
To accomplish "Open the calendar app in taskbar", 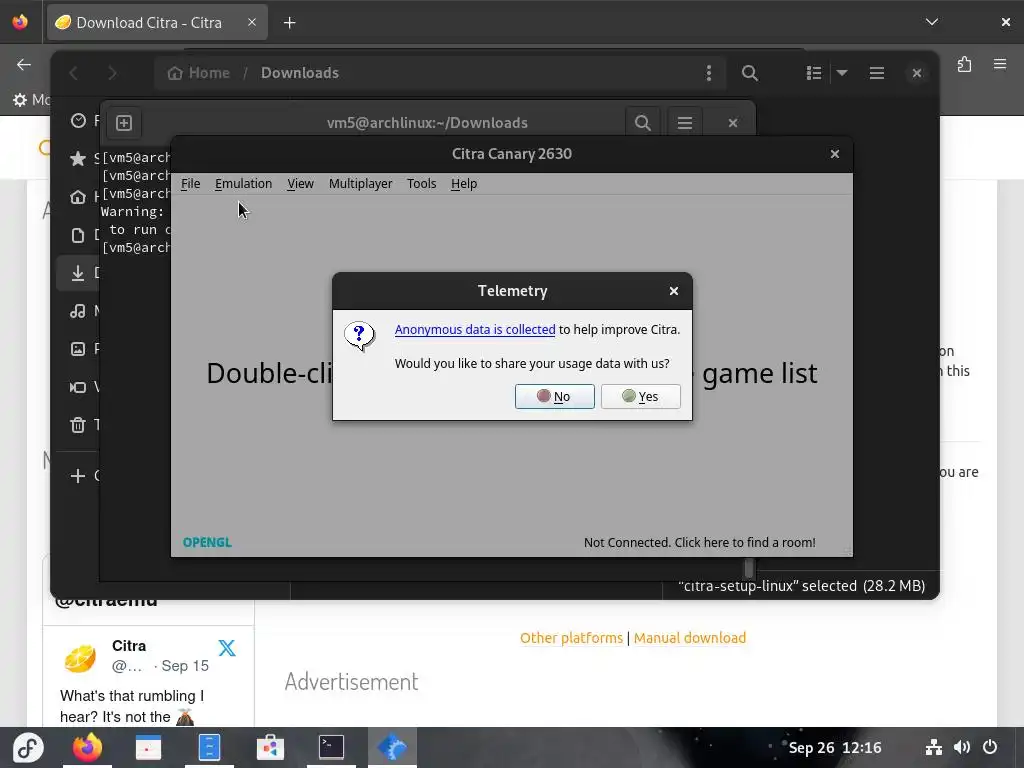I will [x=148, y=748].
